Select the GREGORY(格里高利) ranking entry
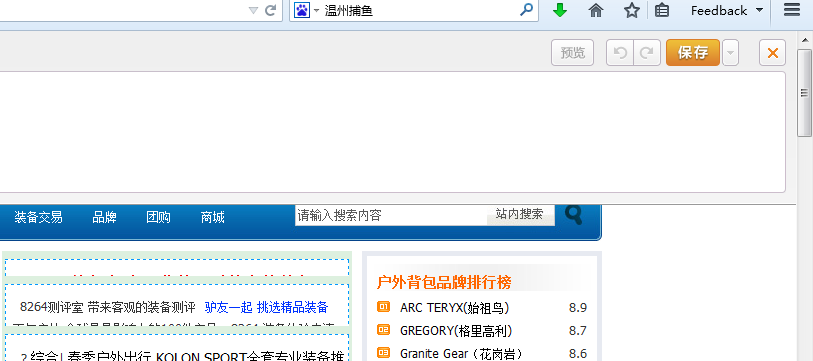This screenshot has height=361, width=813. [x=456, y=330]
